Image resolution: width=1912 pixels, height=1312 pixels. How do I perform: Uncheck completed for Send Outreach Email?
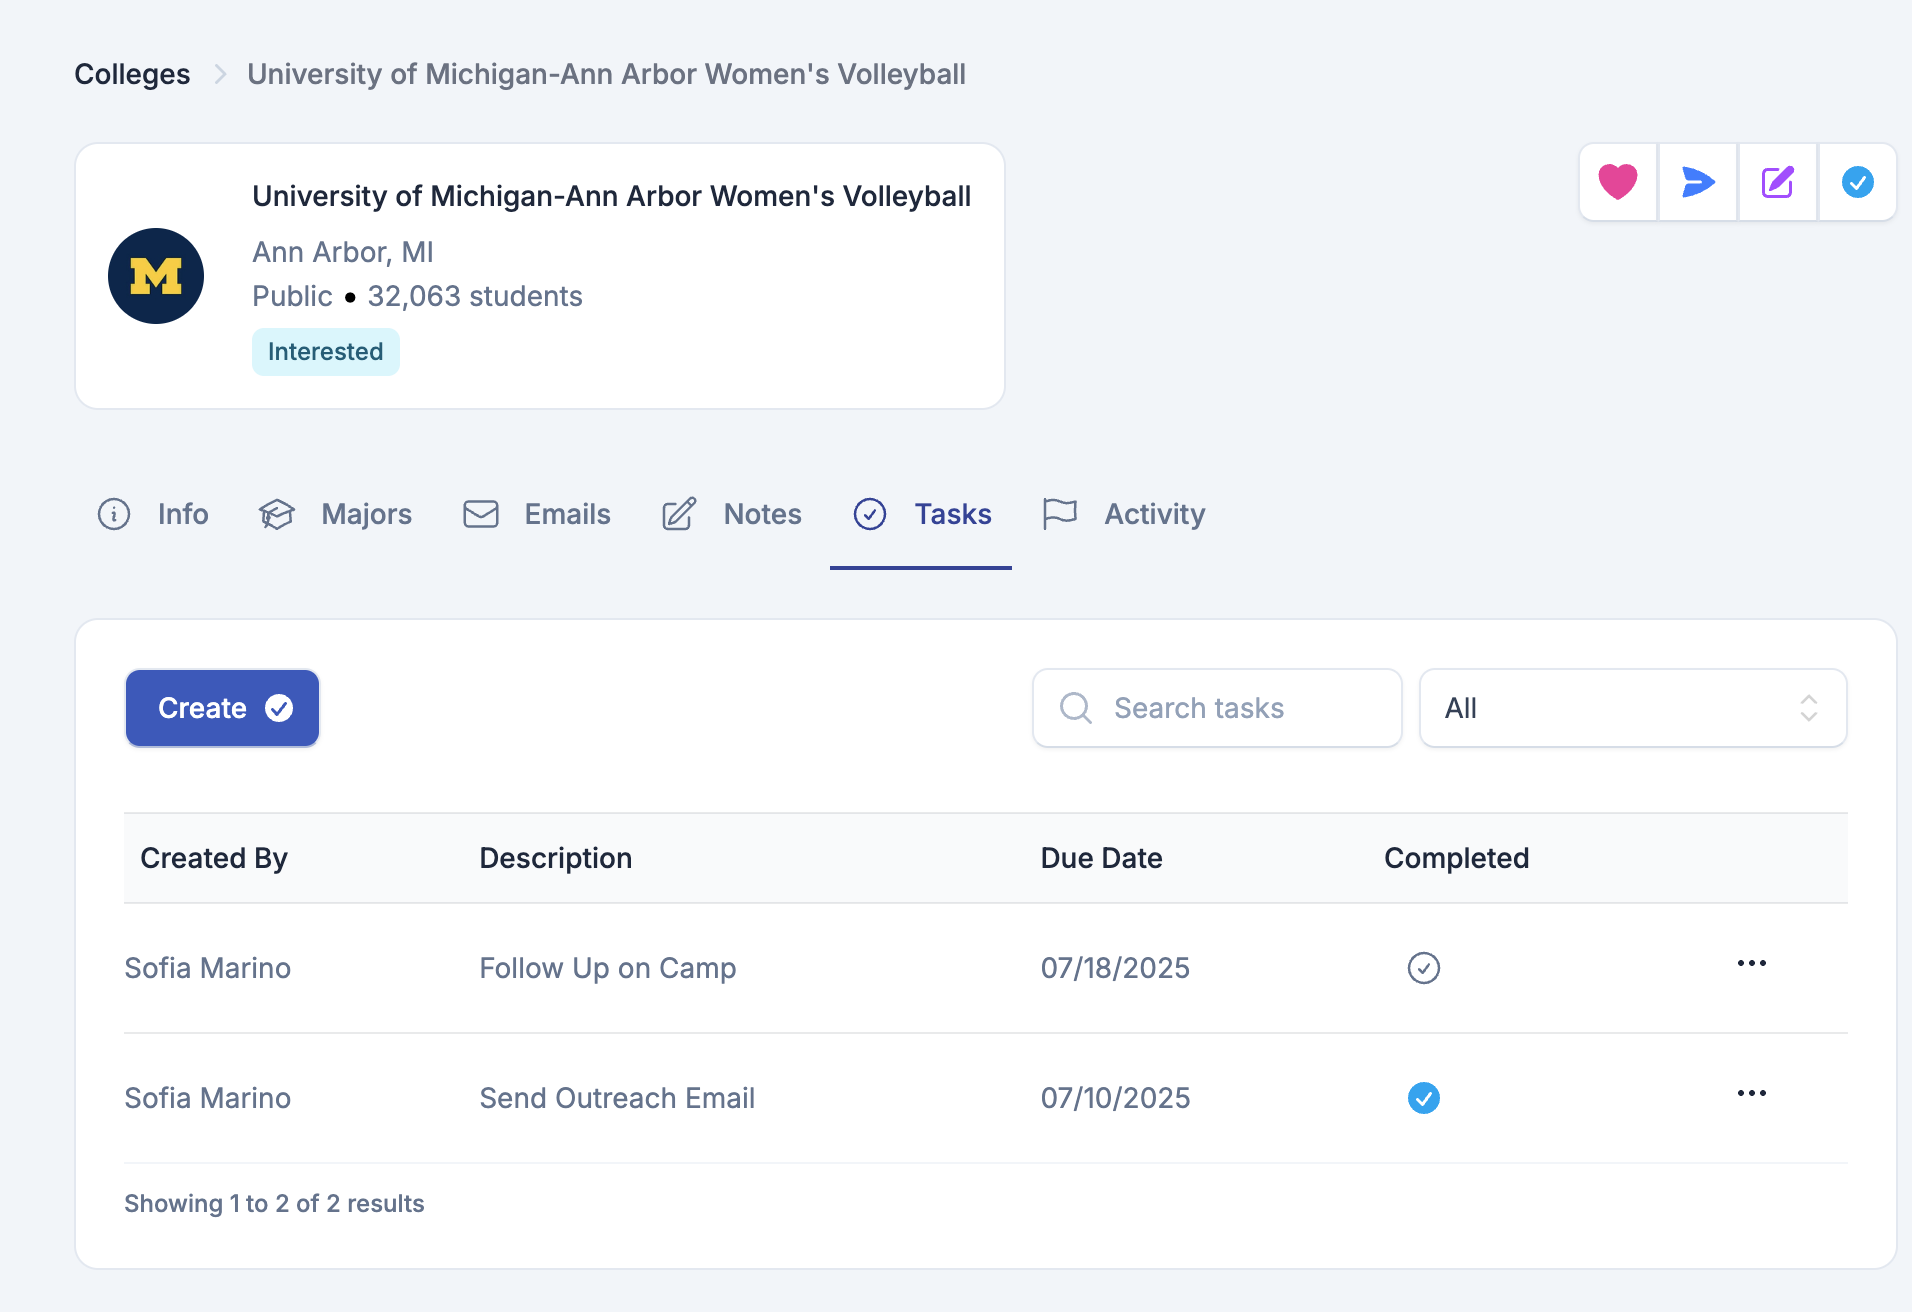[x=1424, y=1098]
